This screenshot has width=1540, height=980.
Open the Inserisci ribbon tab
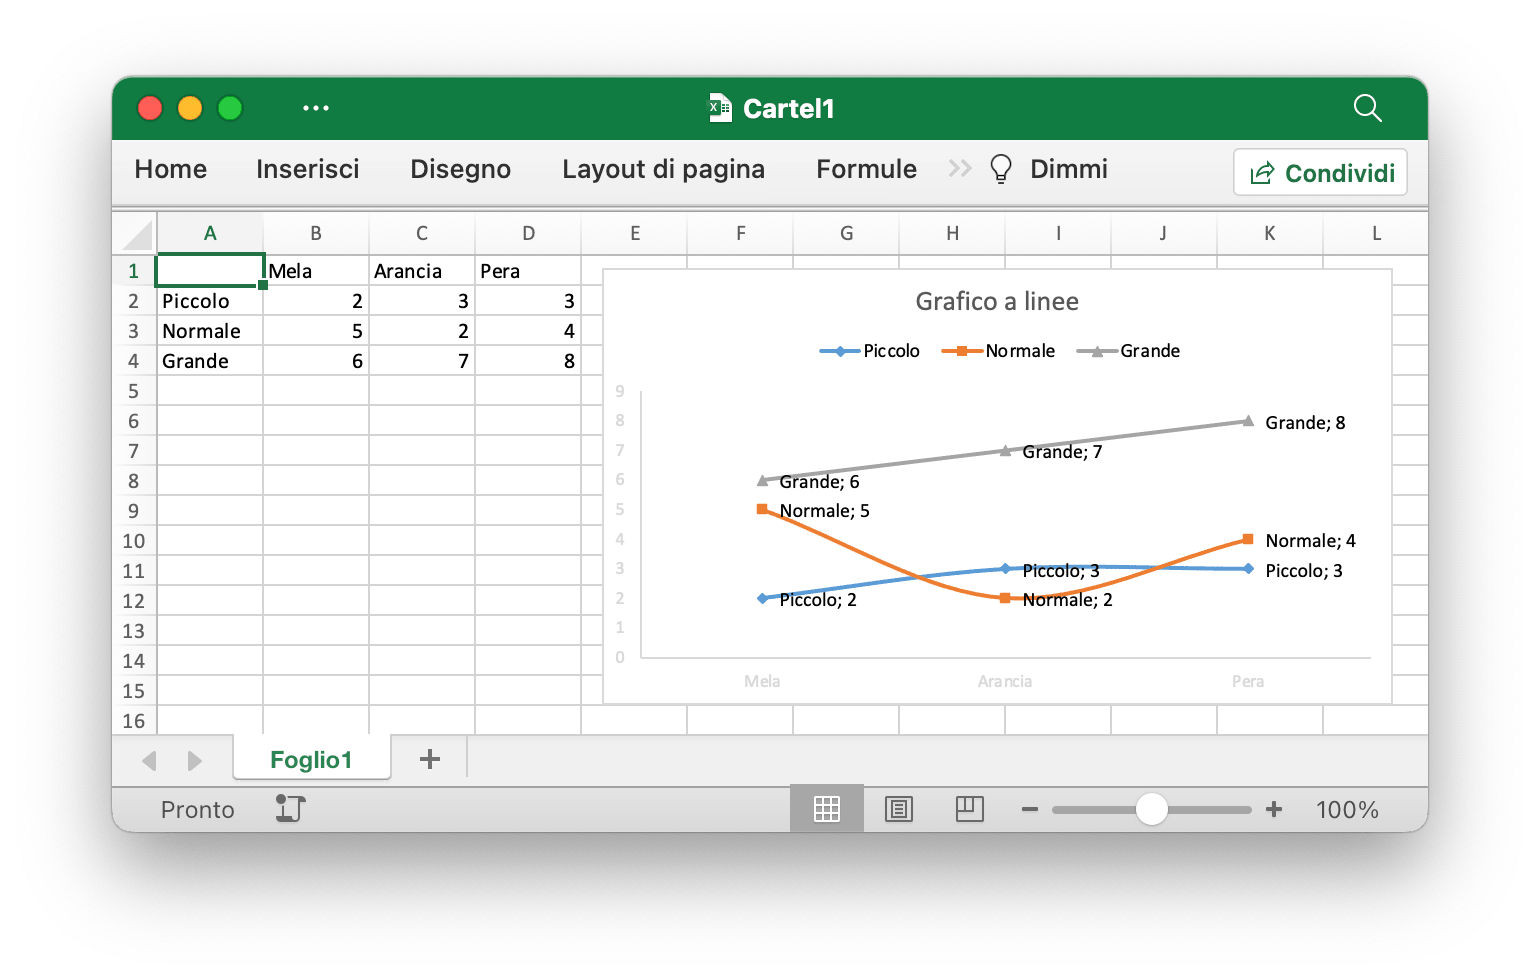[x=308, y=169]
